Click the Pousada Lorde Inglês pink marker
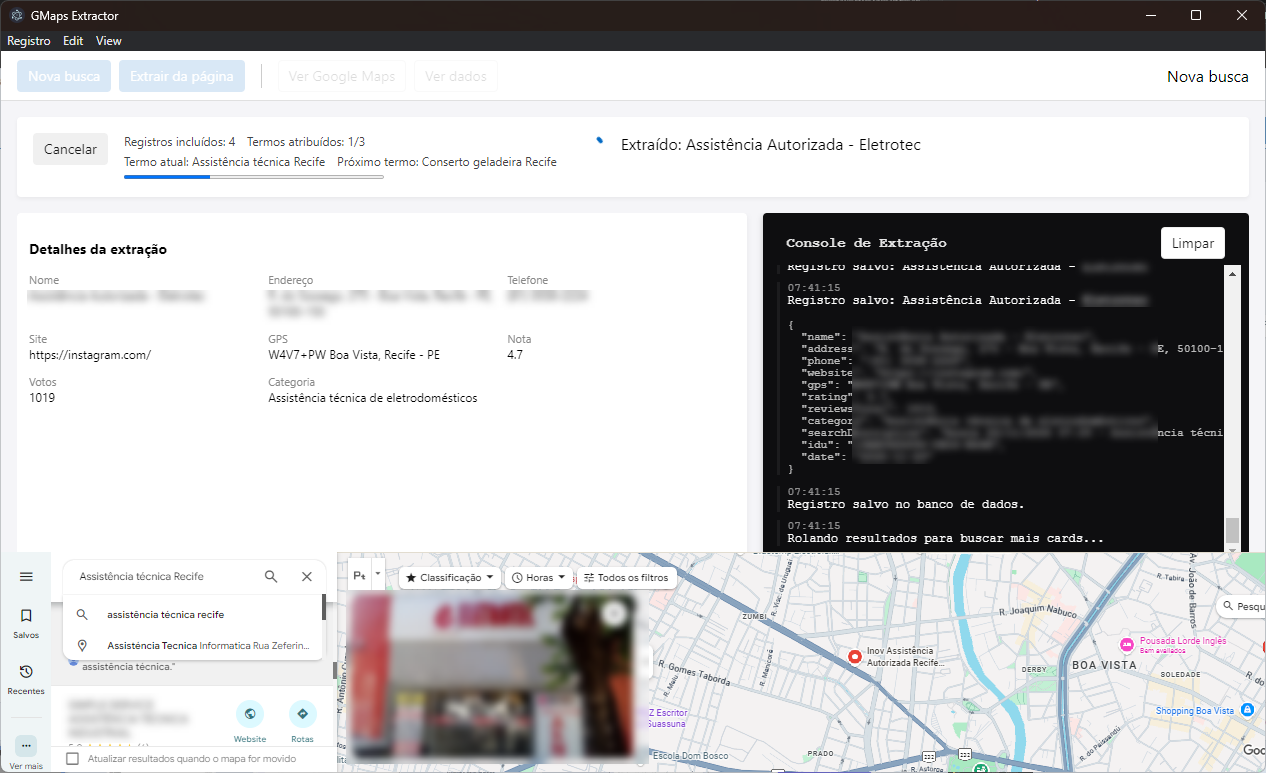The image size is (1266, 773). (1127, 642)
